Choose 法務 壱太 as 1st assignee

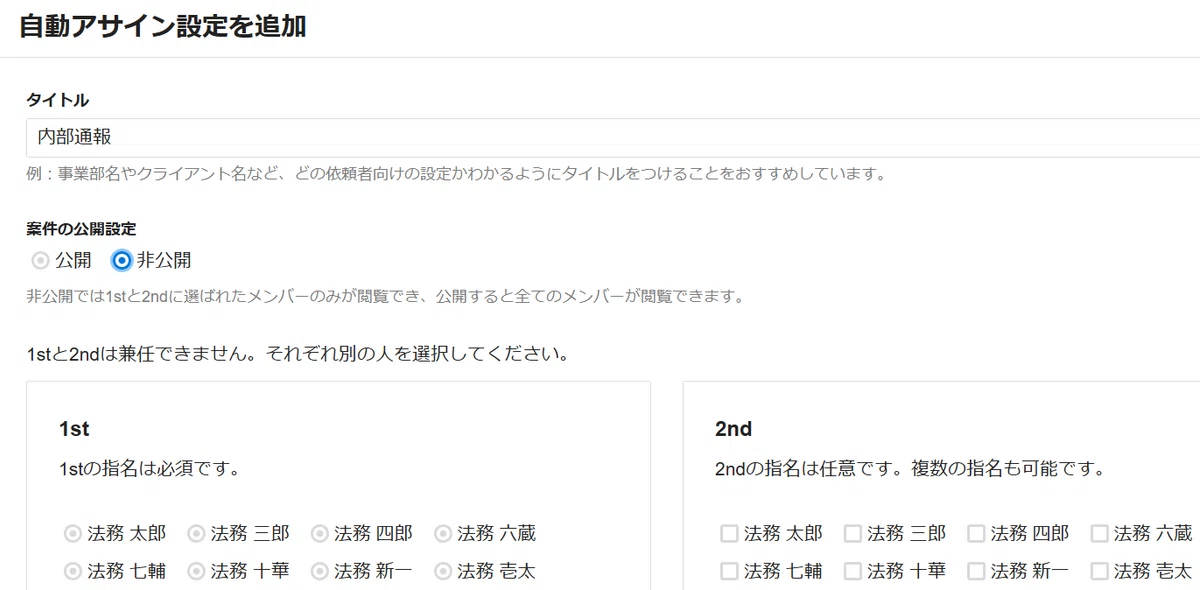[443, 572]
